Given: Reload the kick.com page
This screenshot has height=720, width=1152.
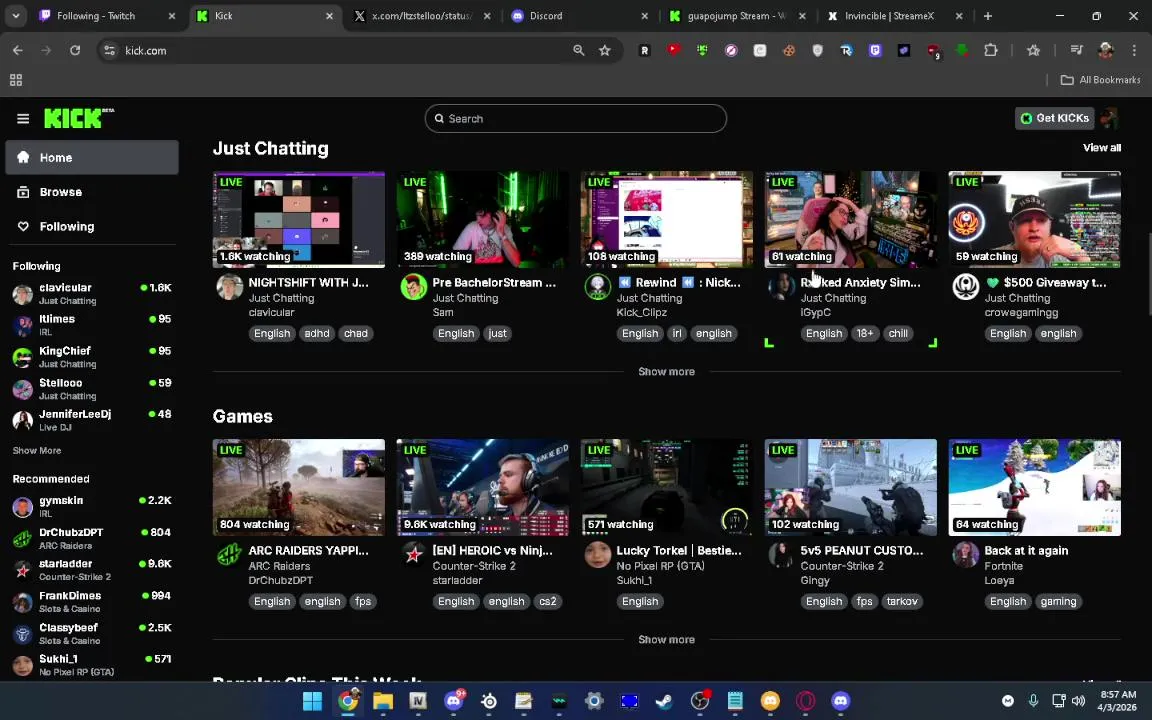Looking at the screenshot, I should pos(75,51).
